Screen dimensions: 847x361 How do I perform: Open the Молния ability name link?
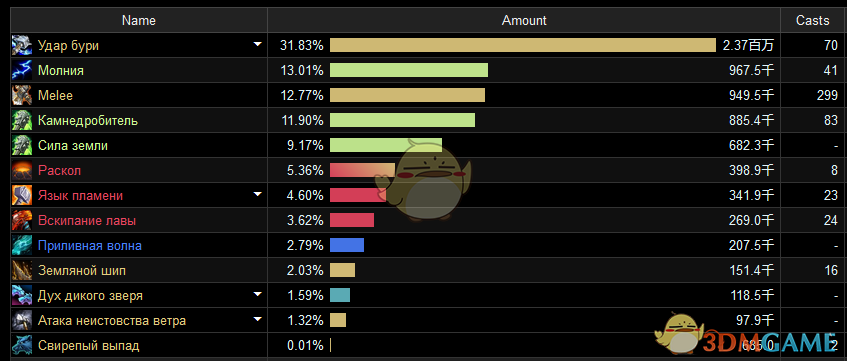pyautogui.click(x=60, y=71)
